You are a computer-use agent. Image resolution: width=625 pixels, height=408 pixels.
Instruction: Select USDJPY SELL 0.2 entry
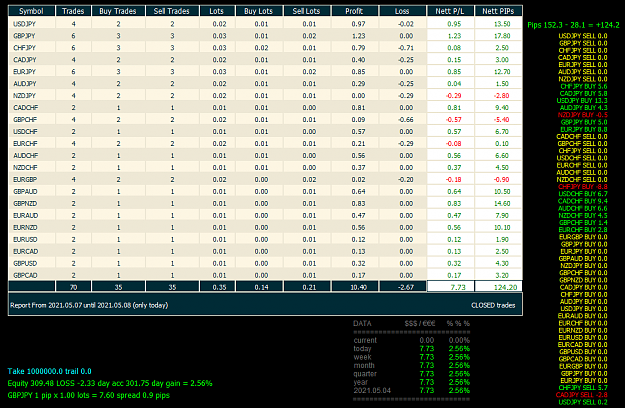(583, 402)
